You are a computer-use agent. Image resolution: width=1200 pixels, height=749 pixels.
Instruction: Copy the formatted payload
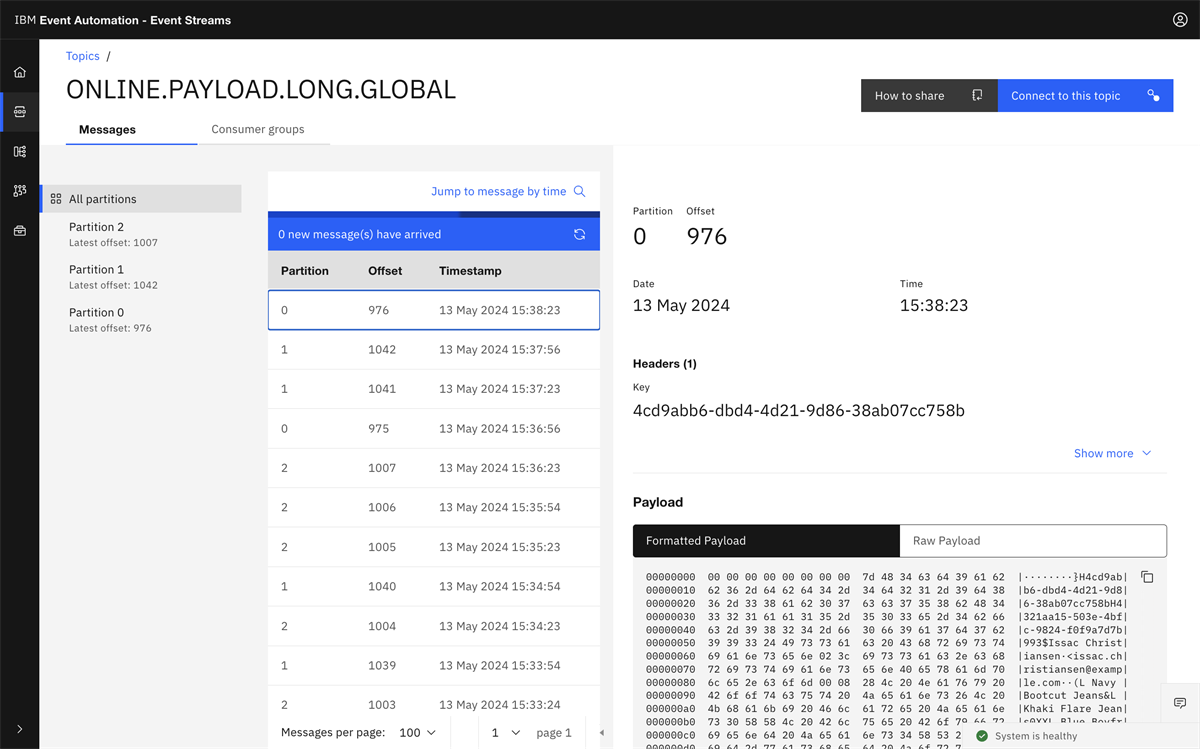[1147, 577]
